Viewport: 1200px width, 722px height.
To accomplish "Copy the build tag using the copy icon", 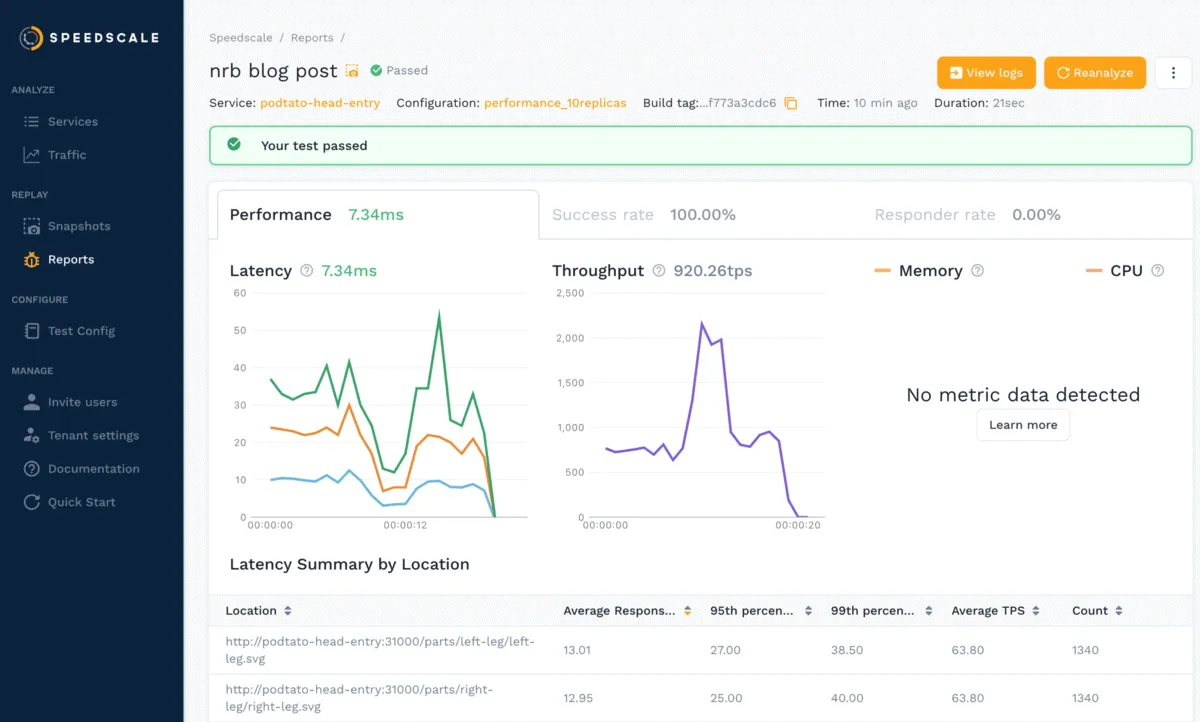I will (x=790, y=102).
